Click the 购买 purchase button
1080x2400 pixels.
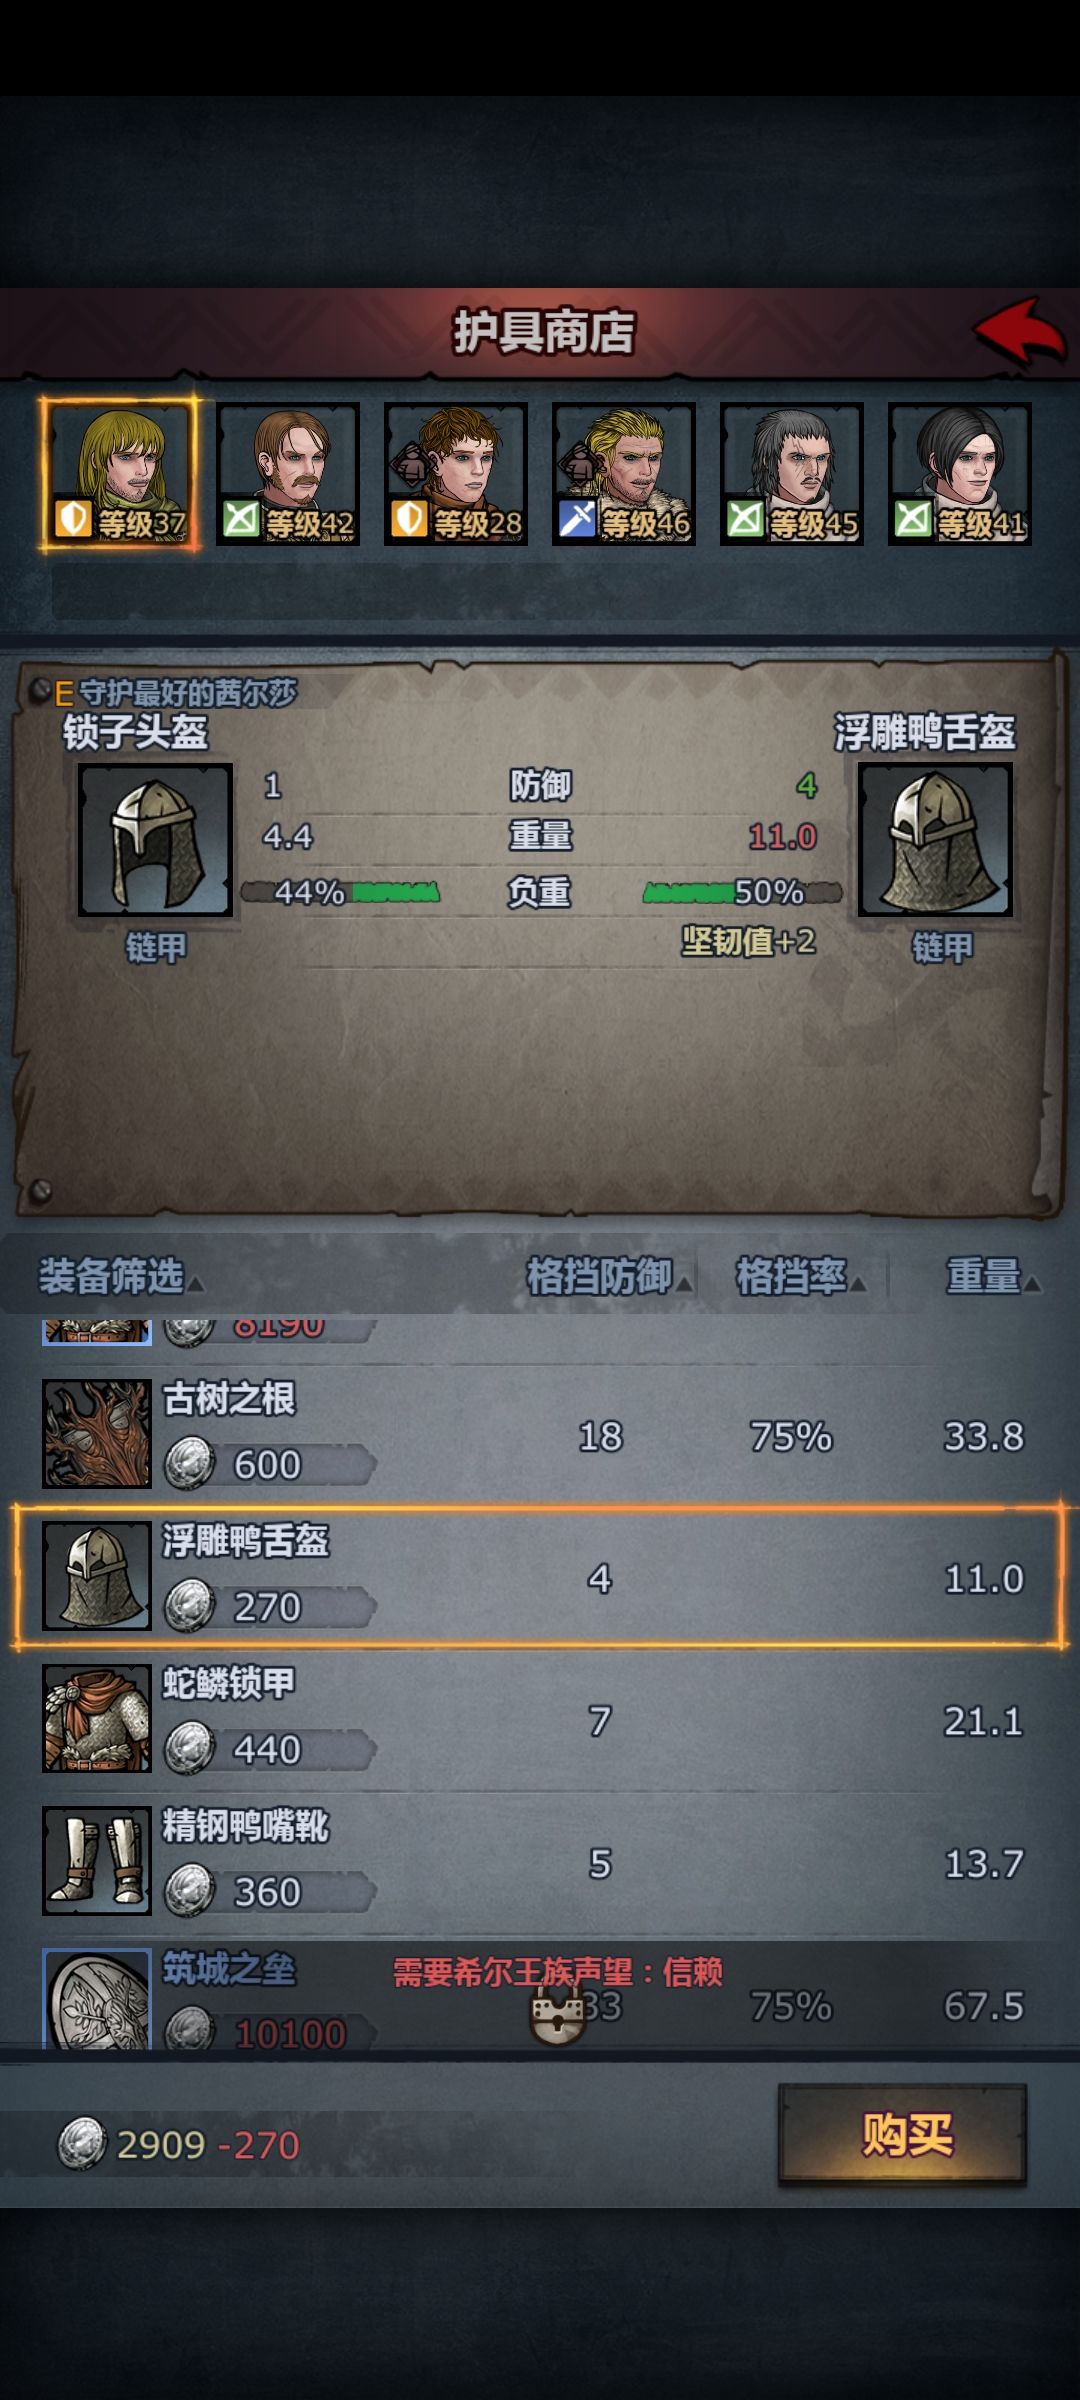[903, 2134]
